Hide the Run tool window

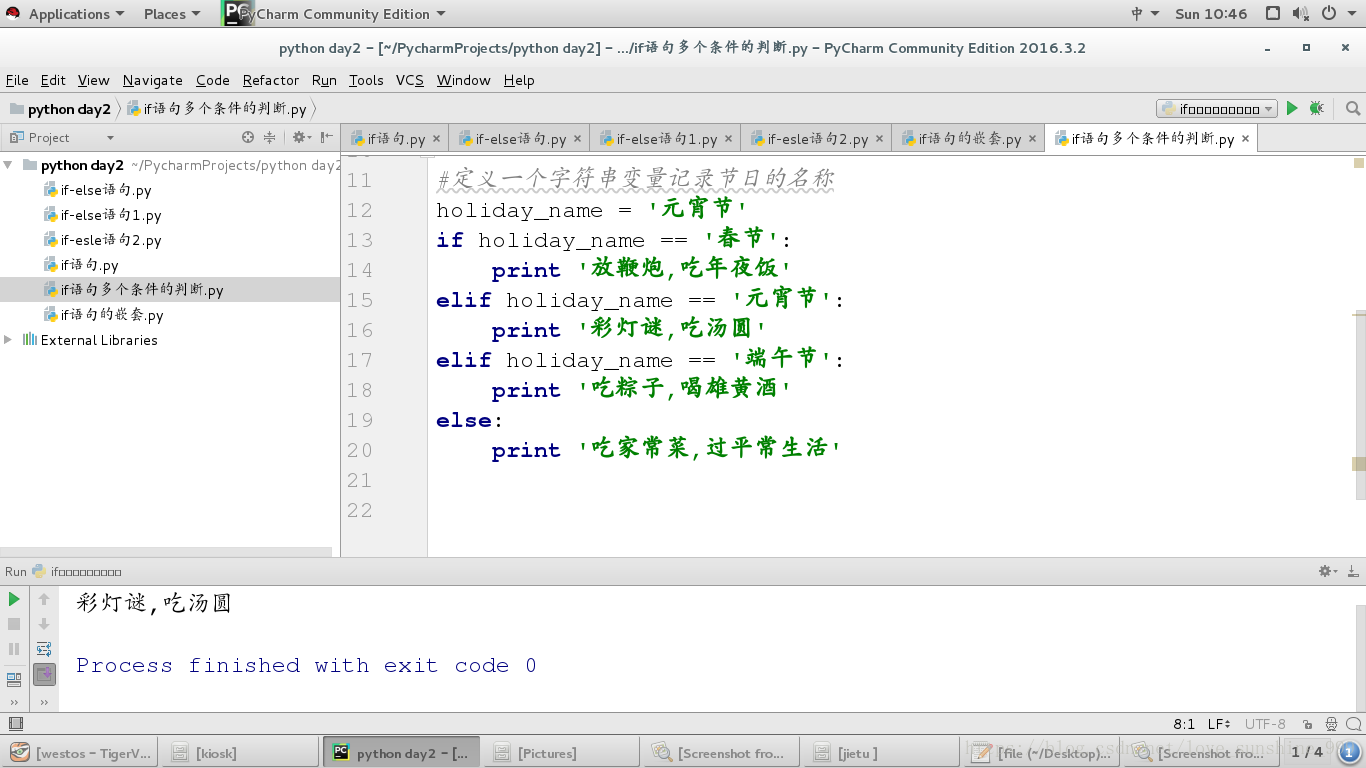coord(1352,571)
